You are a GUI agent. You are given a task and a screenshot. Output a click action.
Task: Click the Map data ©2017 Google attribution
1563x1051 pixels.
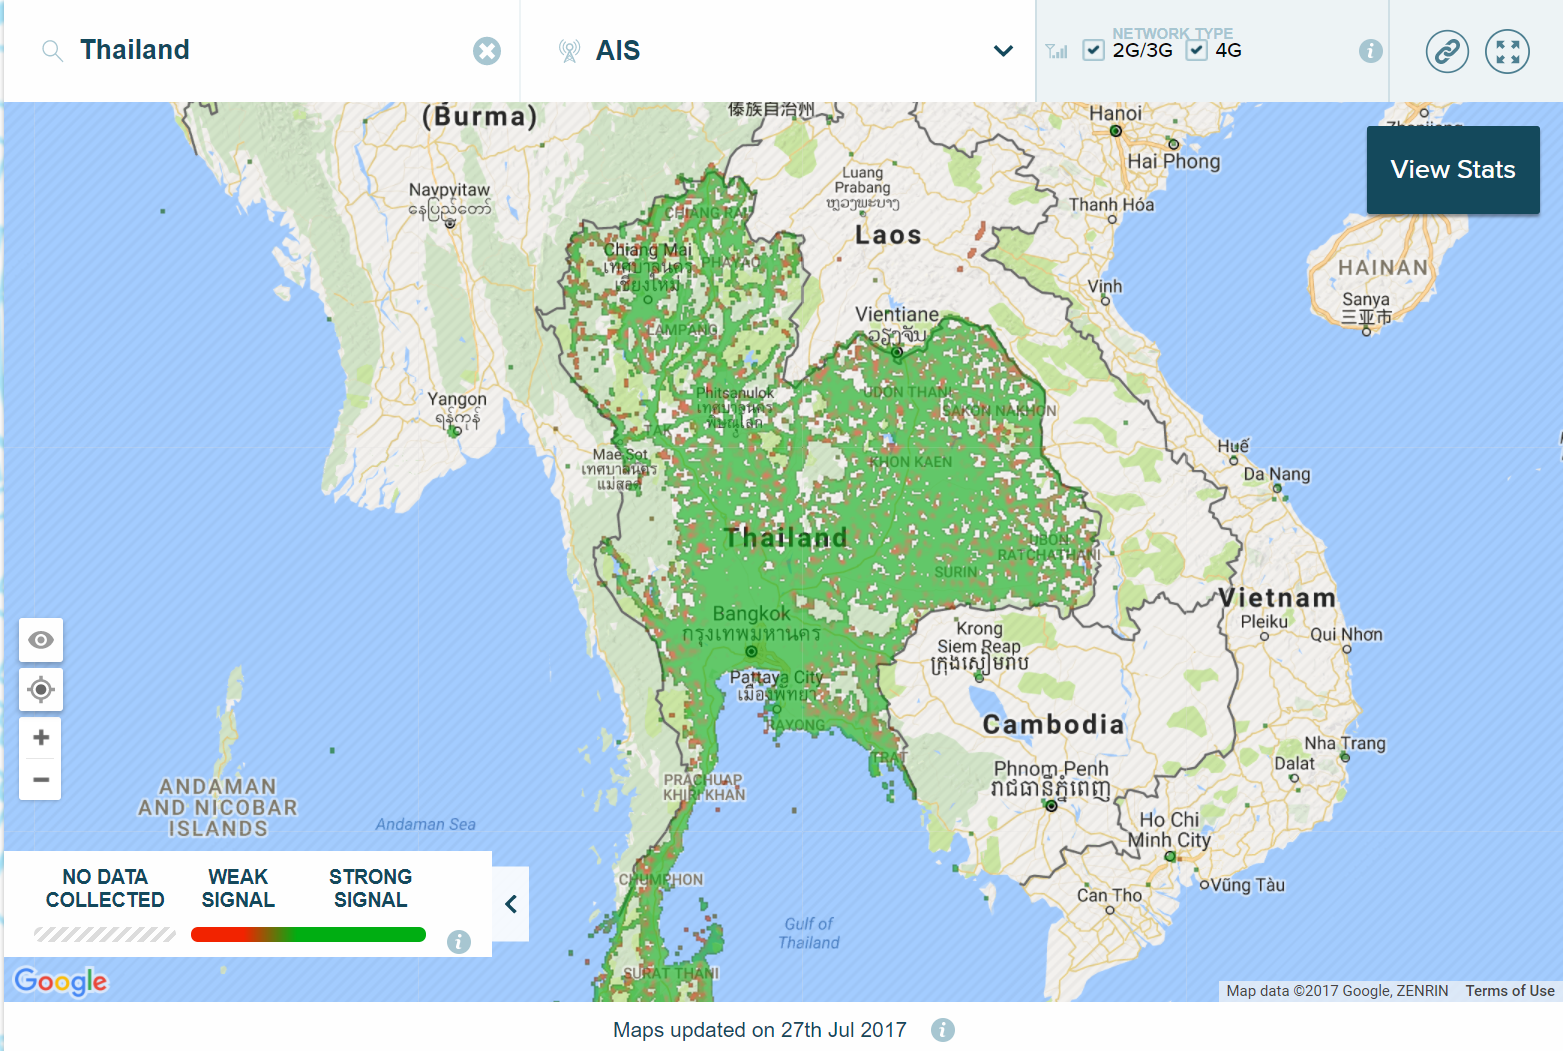pos(1337,991)
